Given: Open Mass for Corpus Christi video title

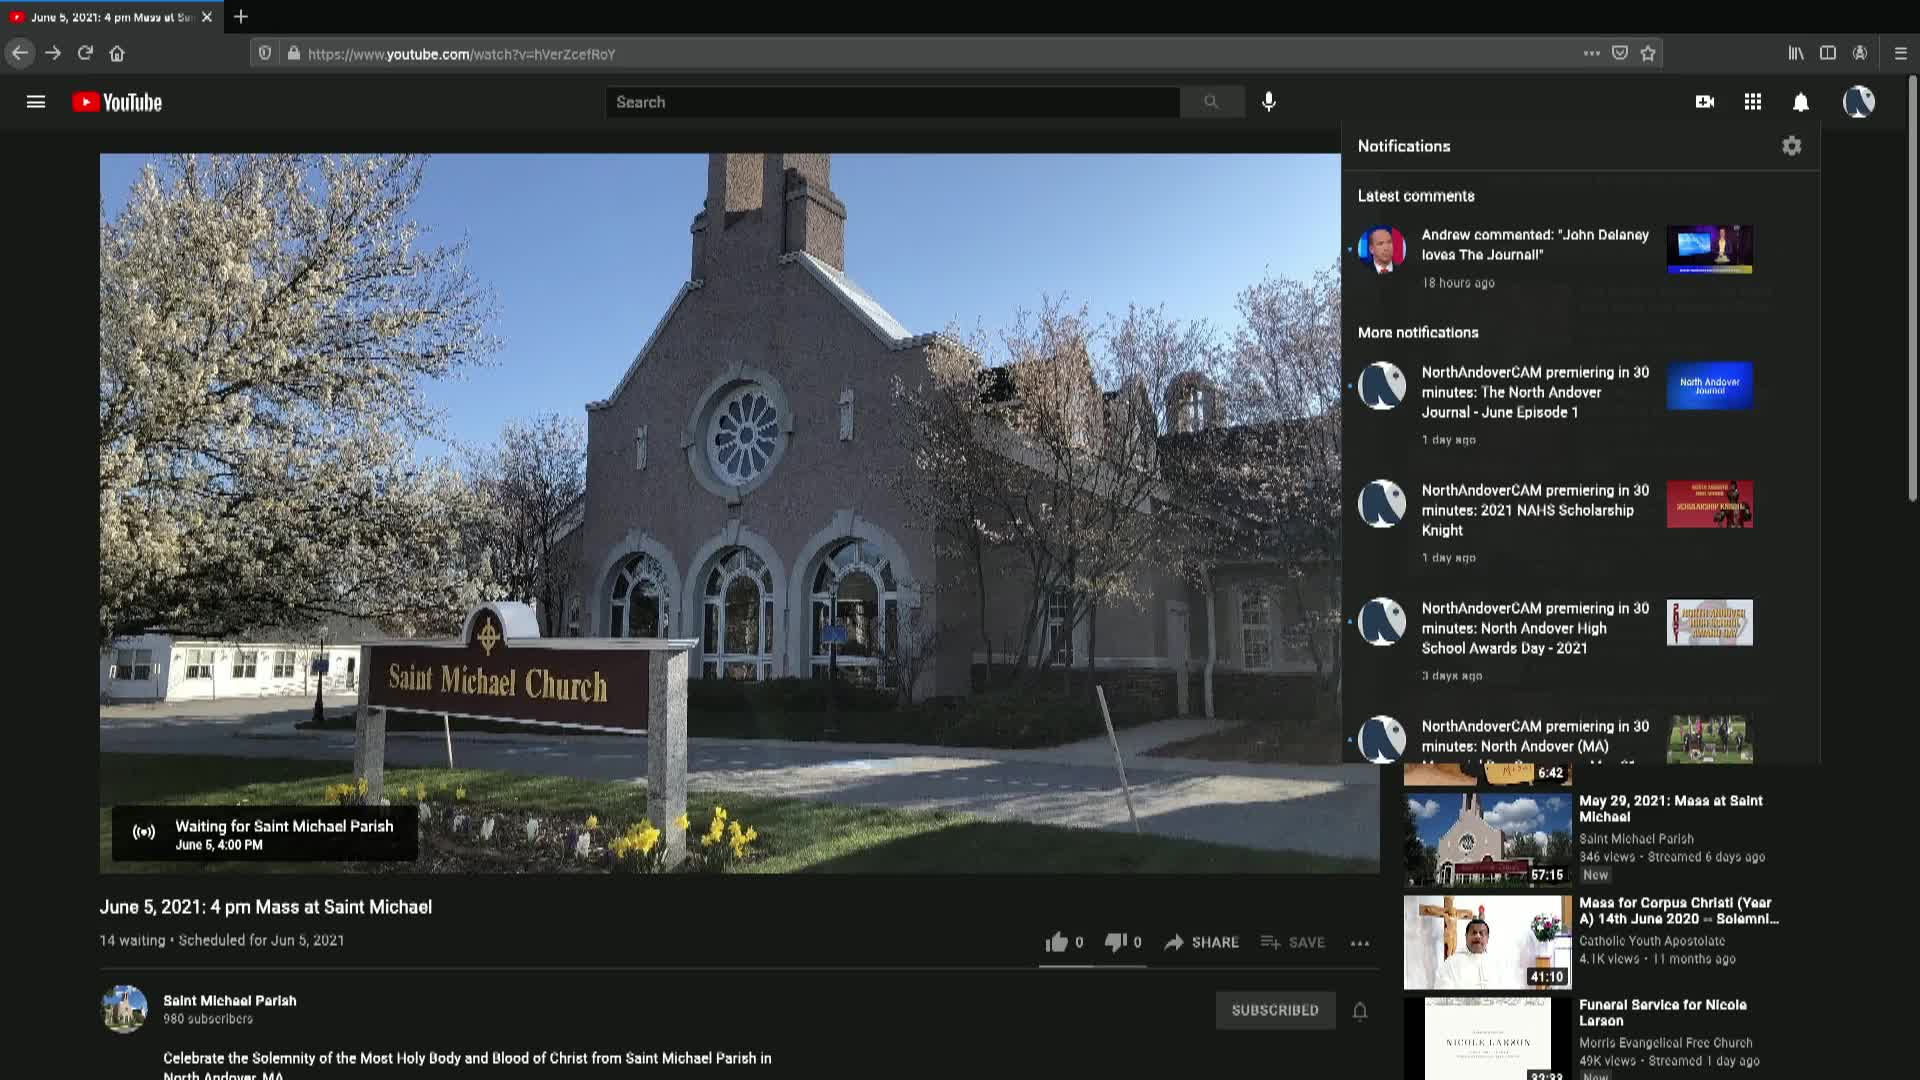Looking at the screenshot, I should tap(1678, 910).
